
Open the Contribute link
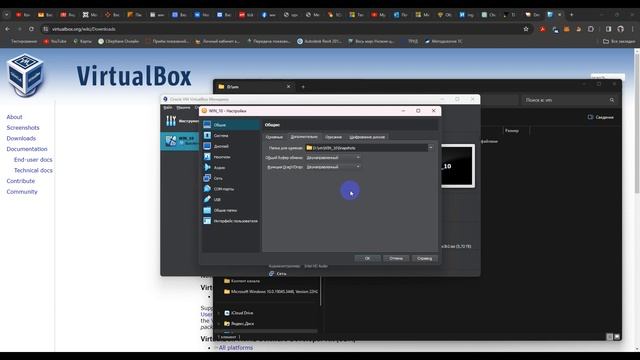tap(21, 181)
